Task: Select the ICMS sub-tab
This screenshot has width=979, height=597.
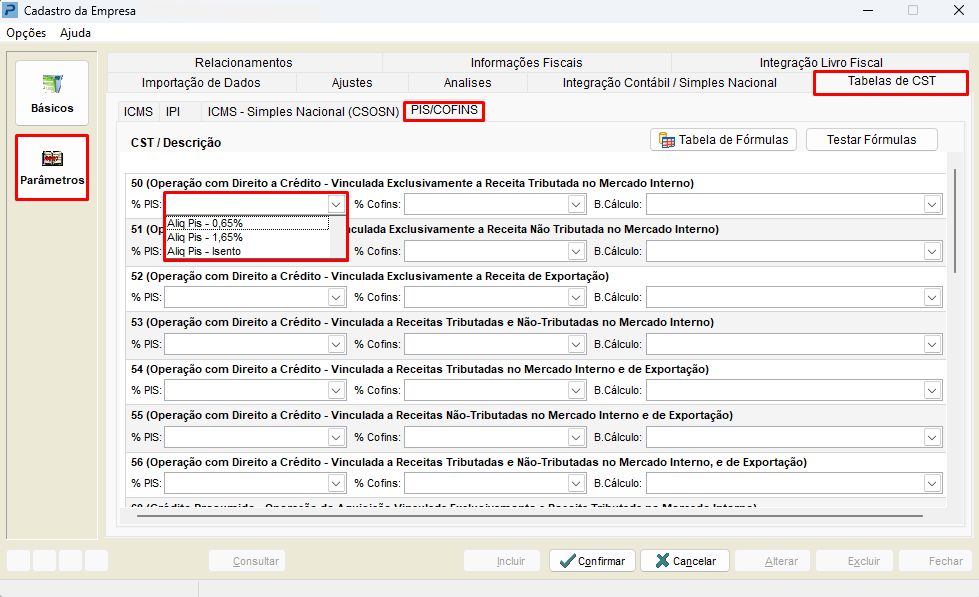Action: tap(138, 111)
